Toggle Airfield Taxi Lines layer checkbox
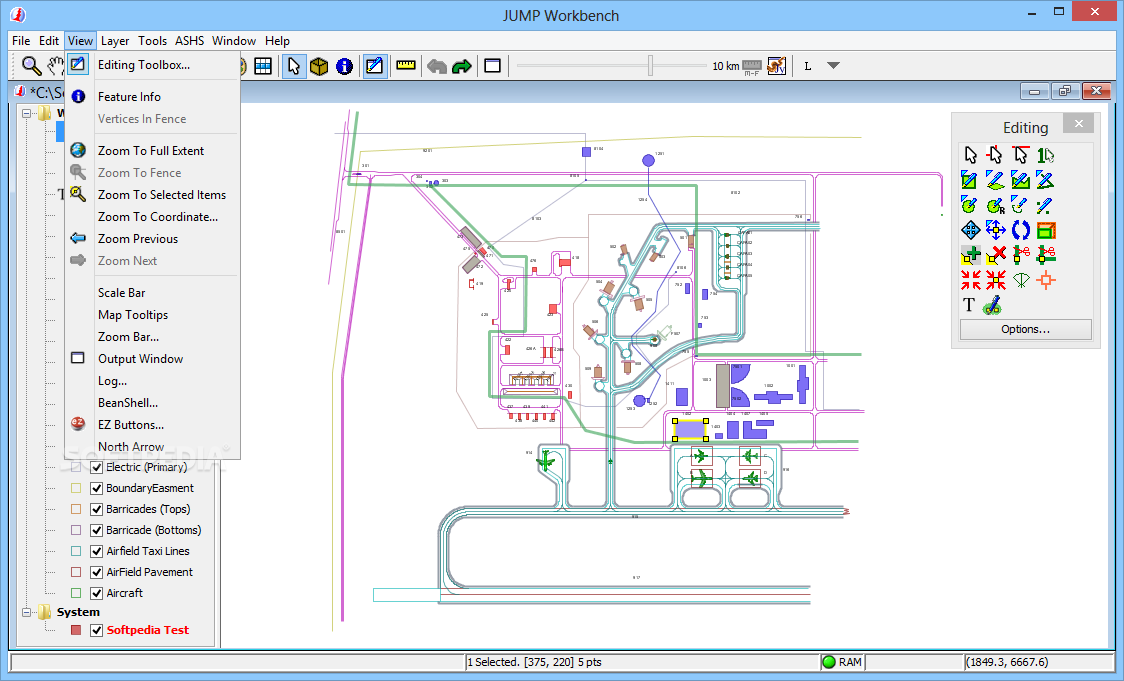The height and width of the screenshot is (681, 1124). pyautogui.click(x=97, y=551)
